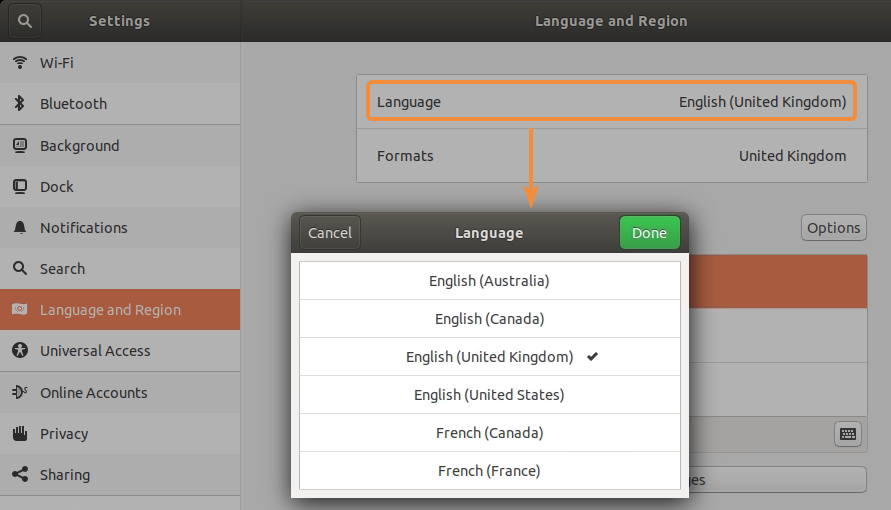
Task: Open Wi-Fi settings via its icon
Action: tap(20, 62)
